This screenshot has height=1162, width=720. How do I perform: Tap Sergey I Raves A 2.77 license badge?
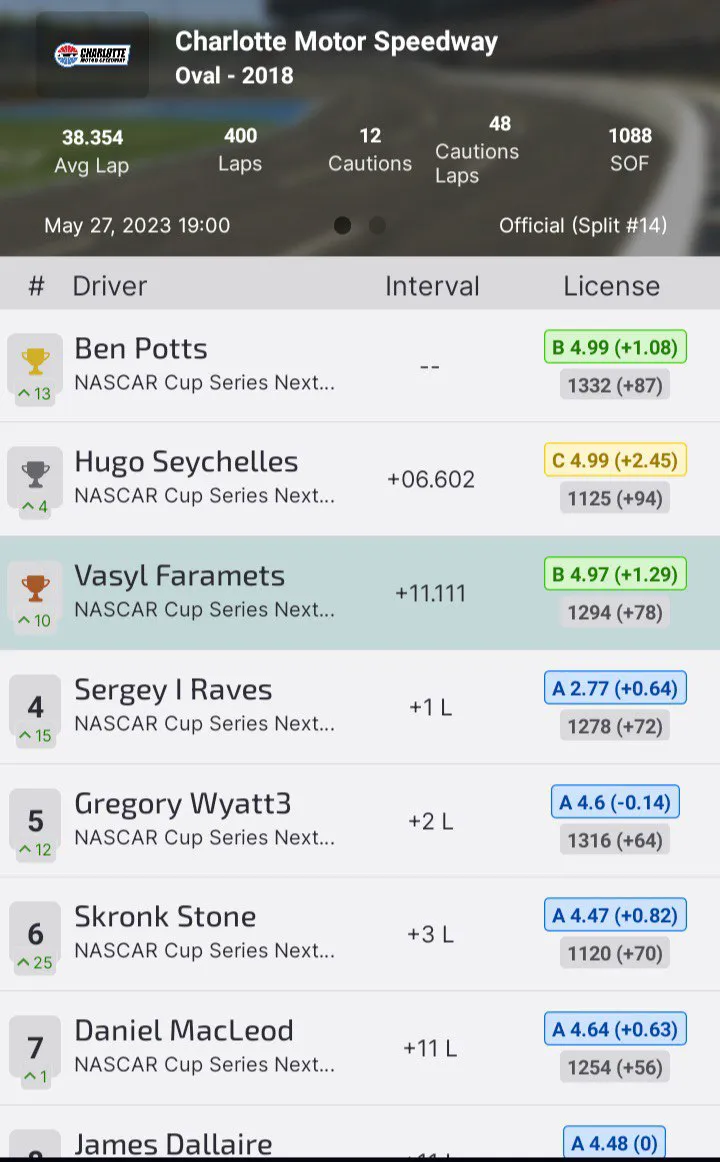pyautogui.click(x=615, y=688)
